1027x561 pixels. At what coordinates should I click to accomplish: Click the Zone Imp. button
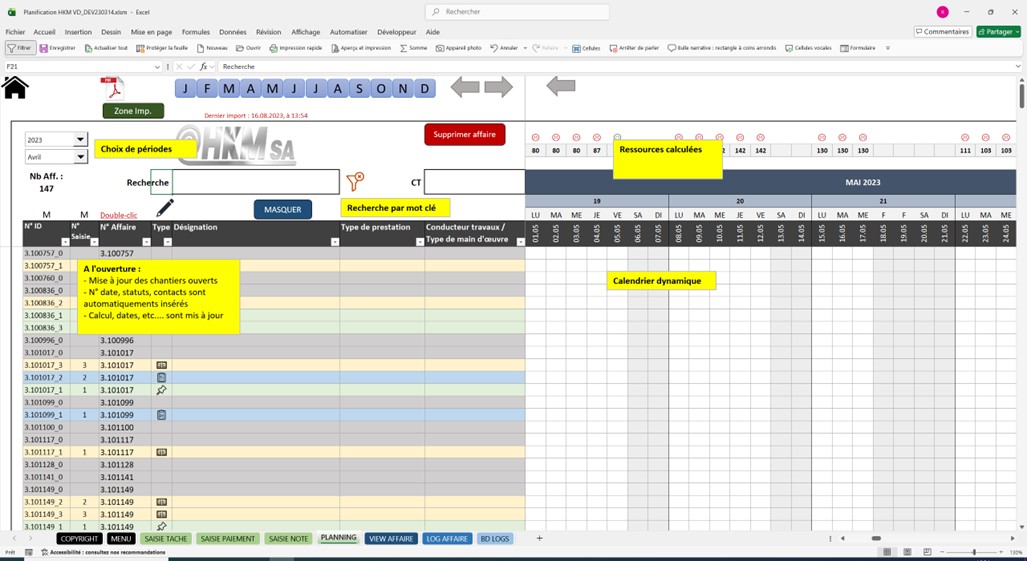[133, 111]
